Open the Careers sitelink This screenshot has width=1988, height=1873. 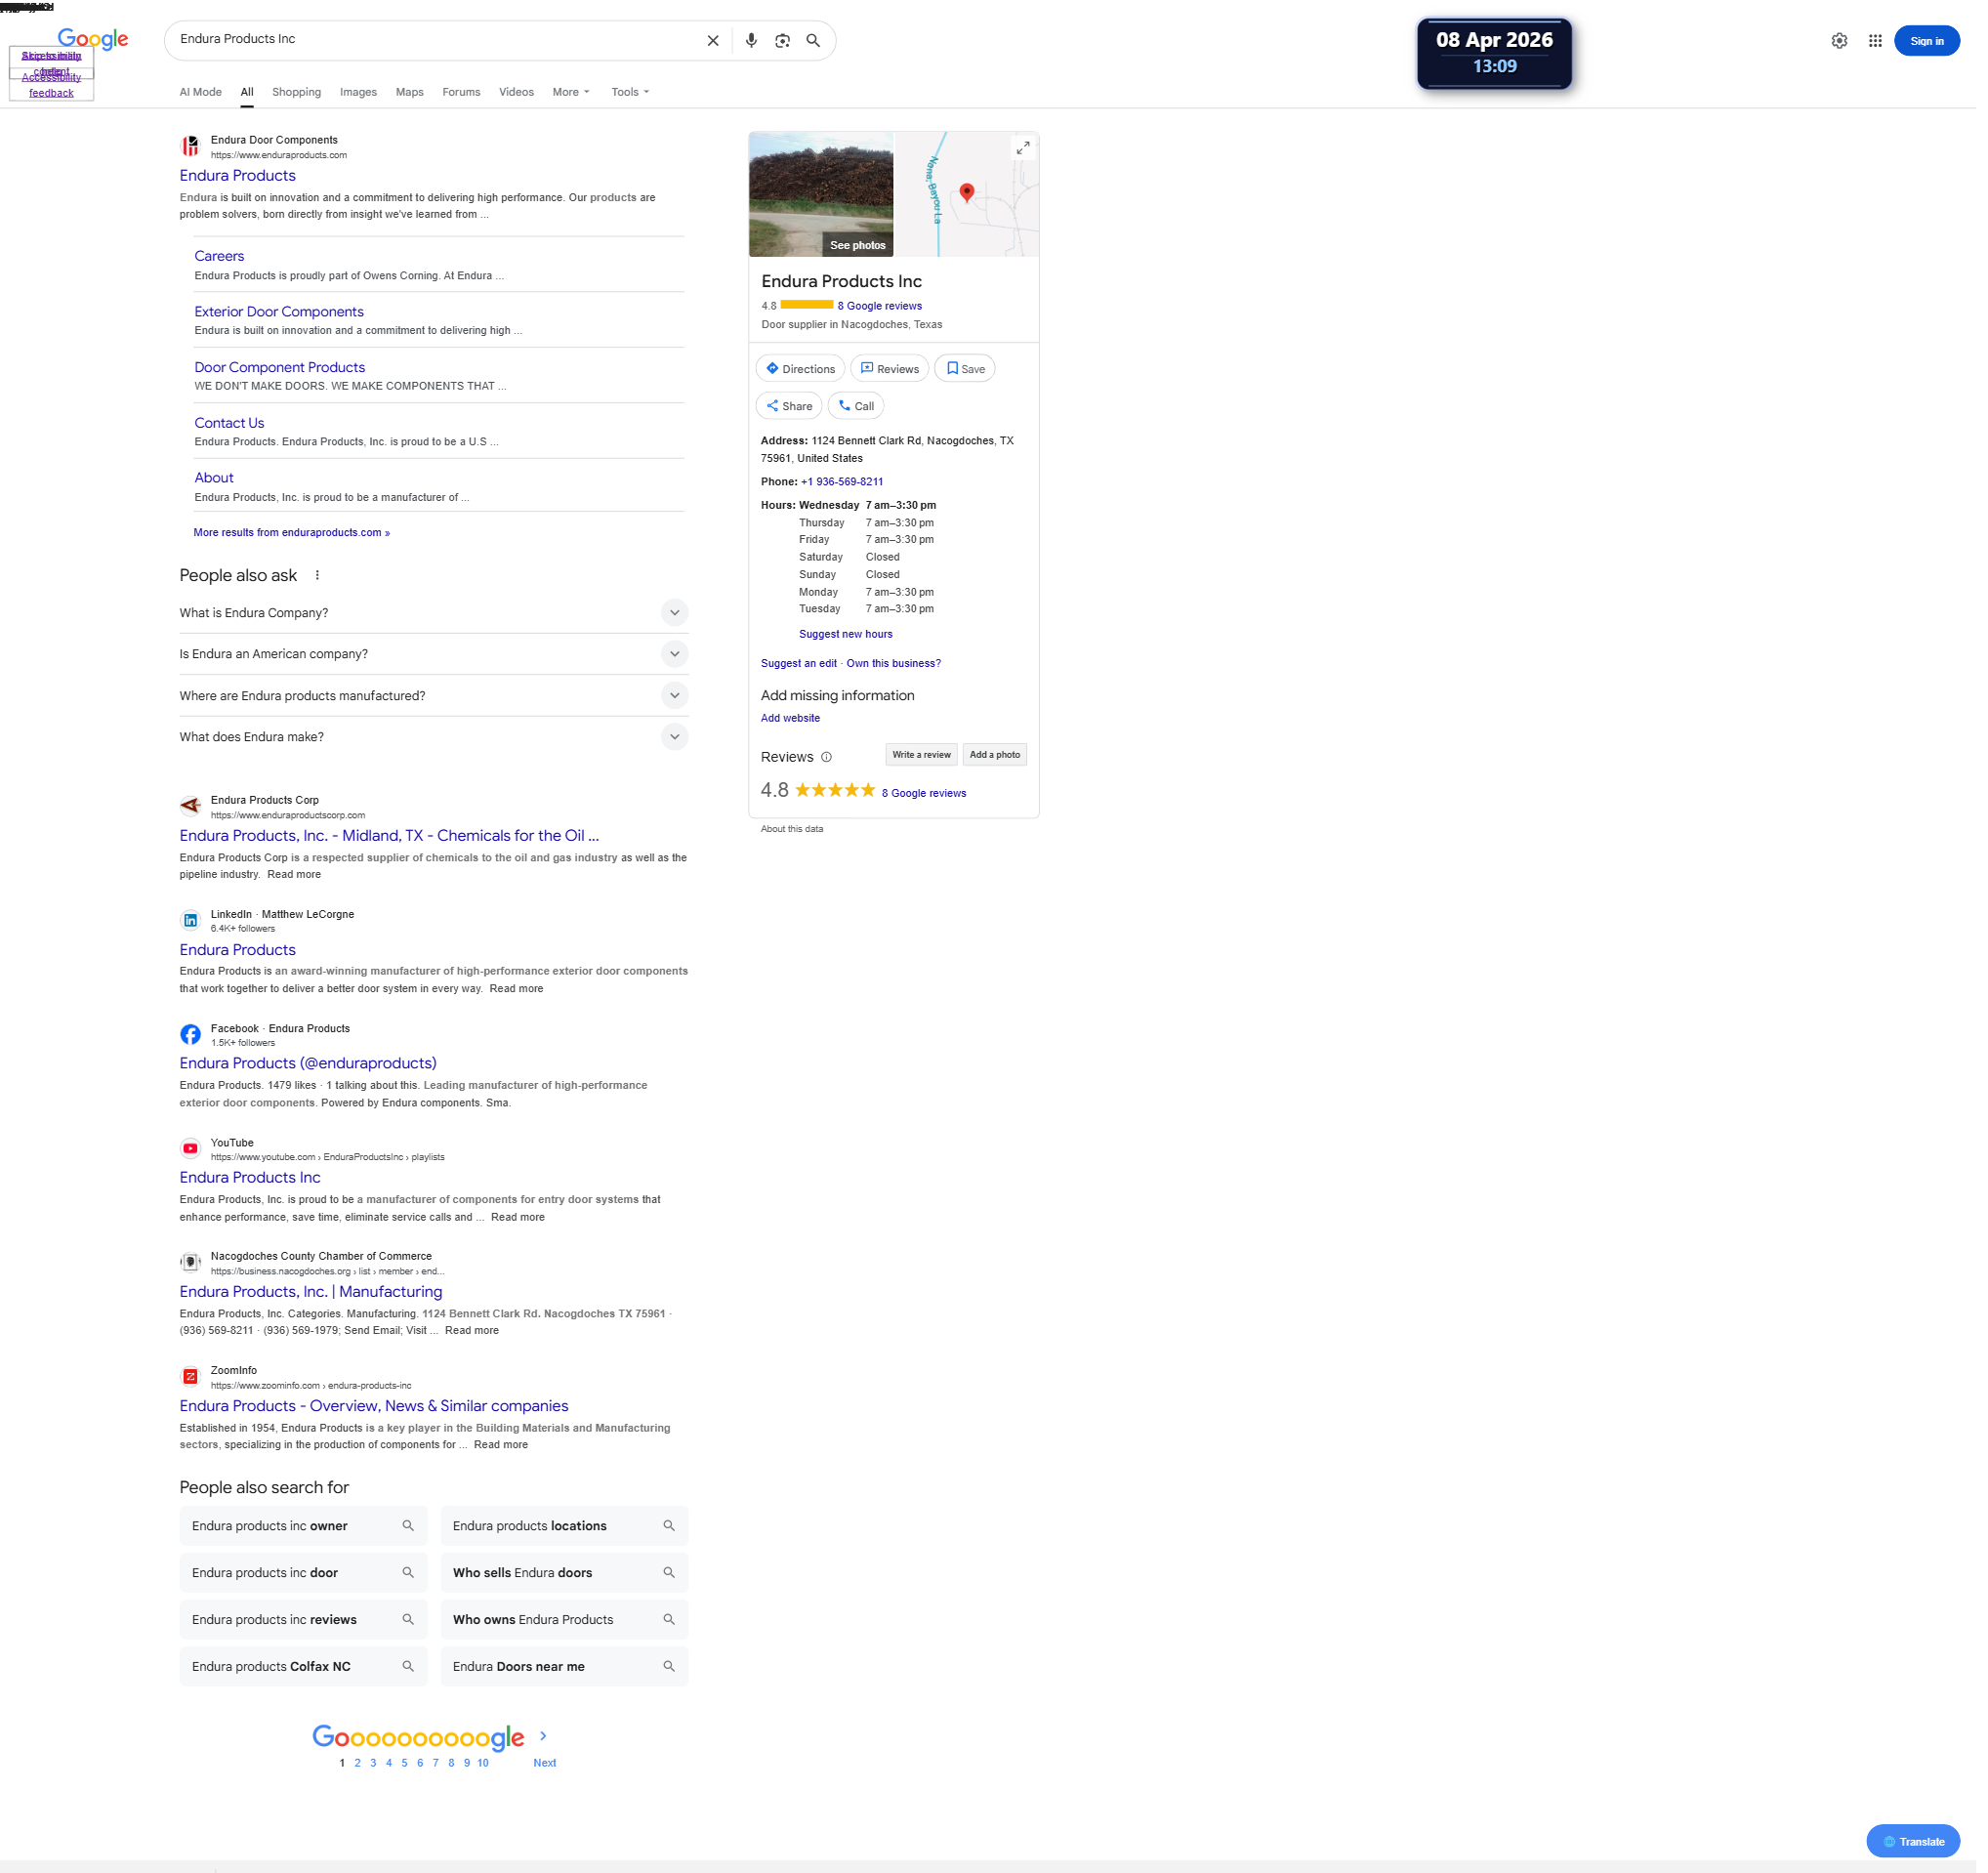click(x=220, y=257)
